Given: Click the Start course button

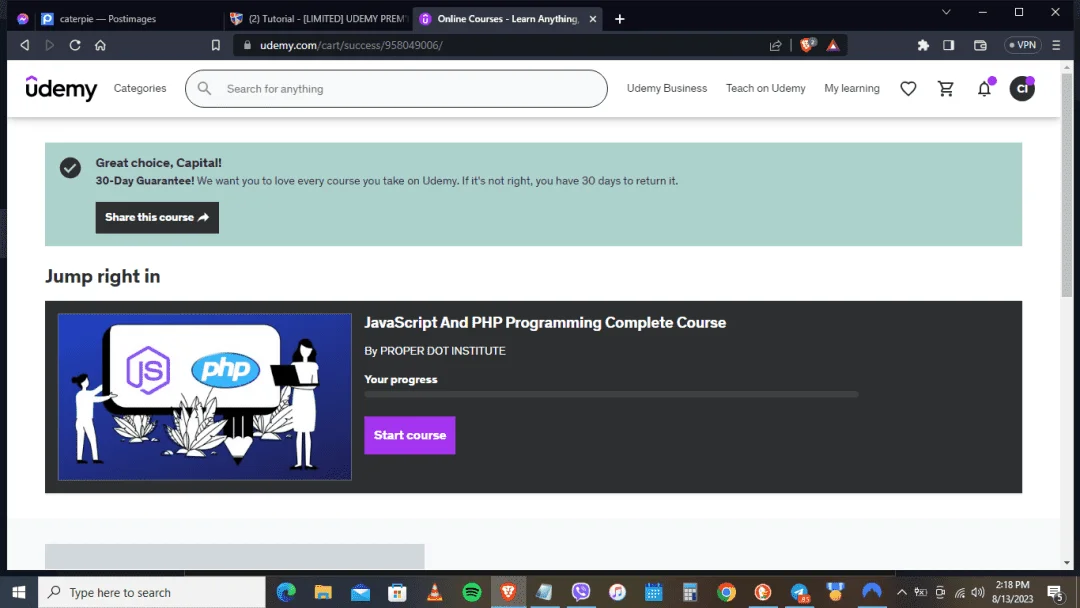Looking at the screenshot, I should [410, 435].
